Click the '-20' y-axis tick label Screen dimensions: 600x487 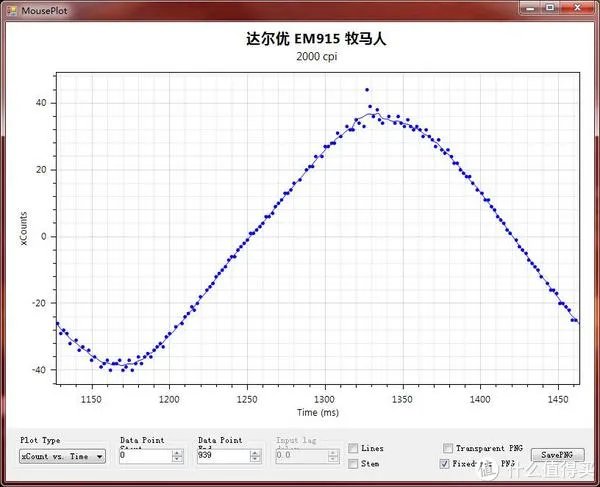click(x=38, y=303)
